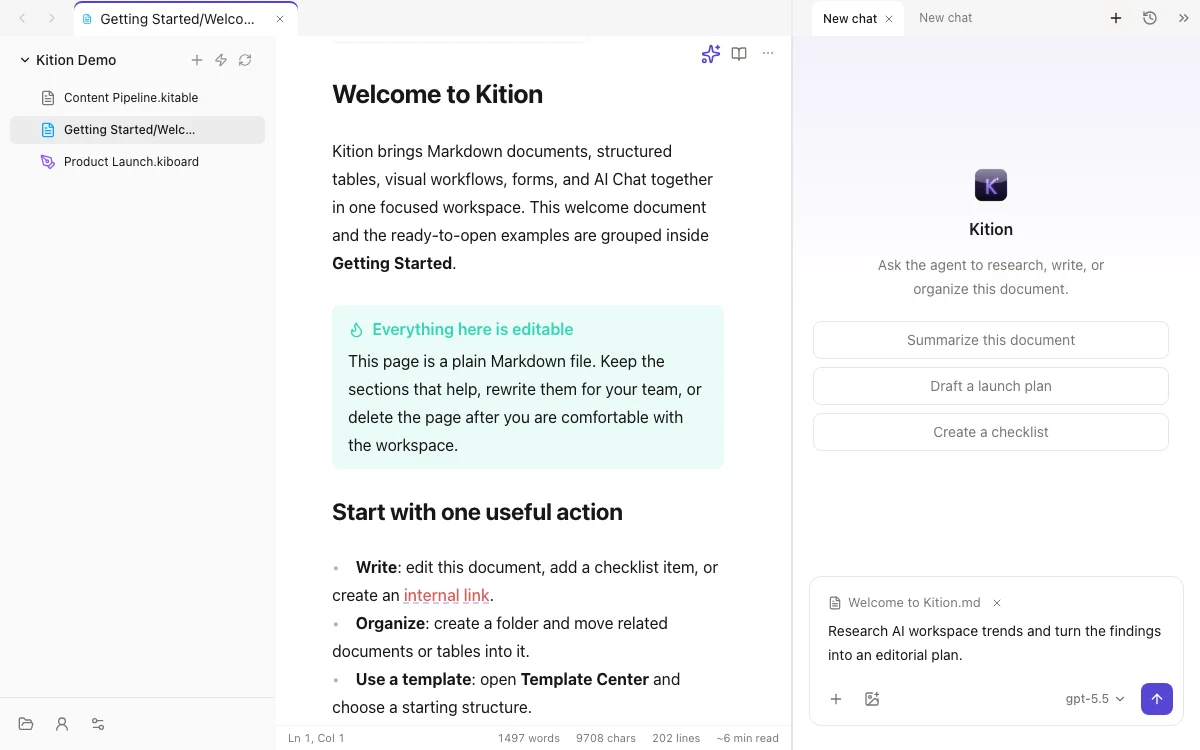Click the Start with one useful action heading

[477, 512]
